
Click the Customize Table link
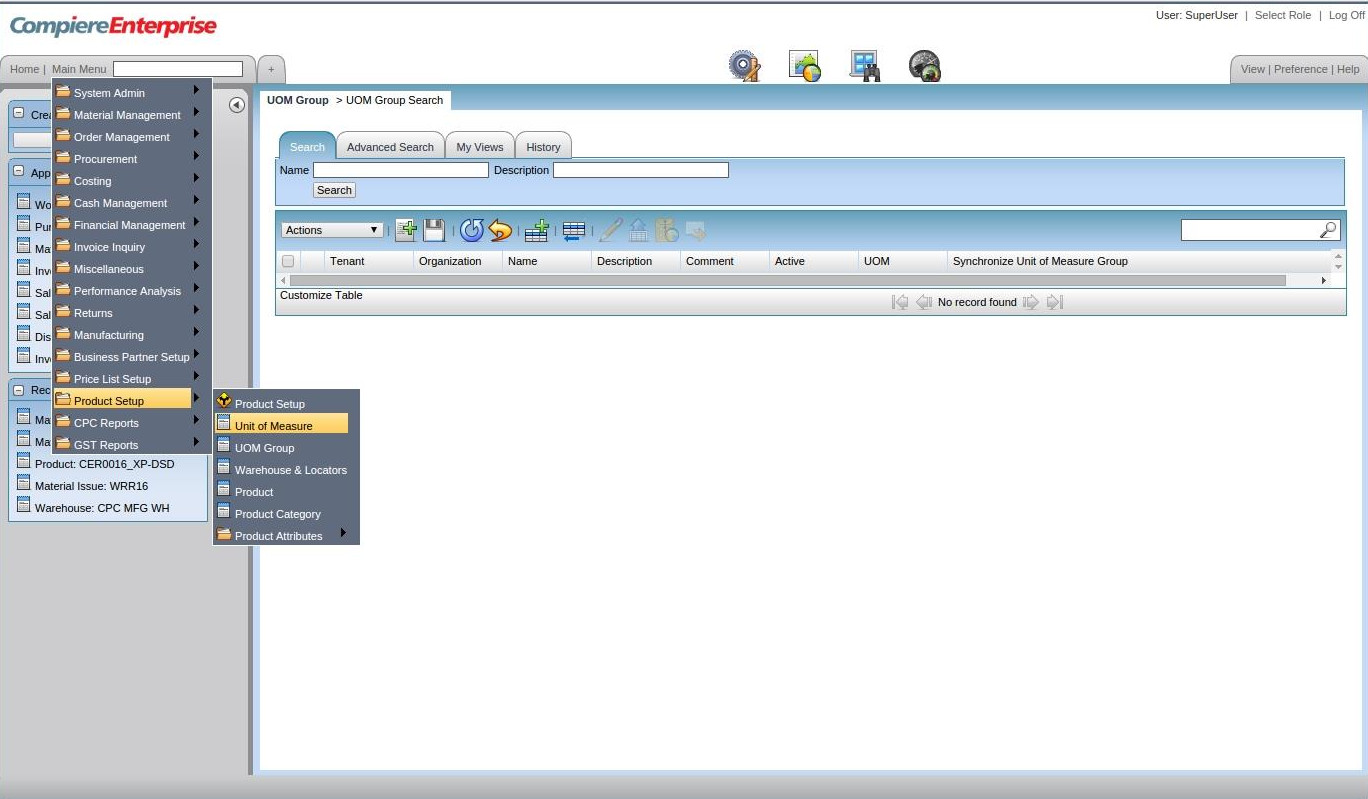tap(321, 295)
